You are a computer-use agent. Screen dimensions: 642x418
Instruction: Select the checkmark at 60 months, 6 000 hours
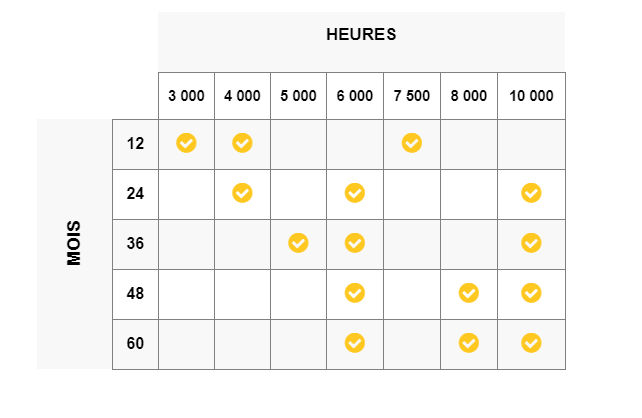pos(355,343)
